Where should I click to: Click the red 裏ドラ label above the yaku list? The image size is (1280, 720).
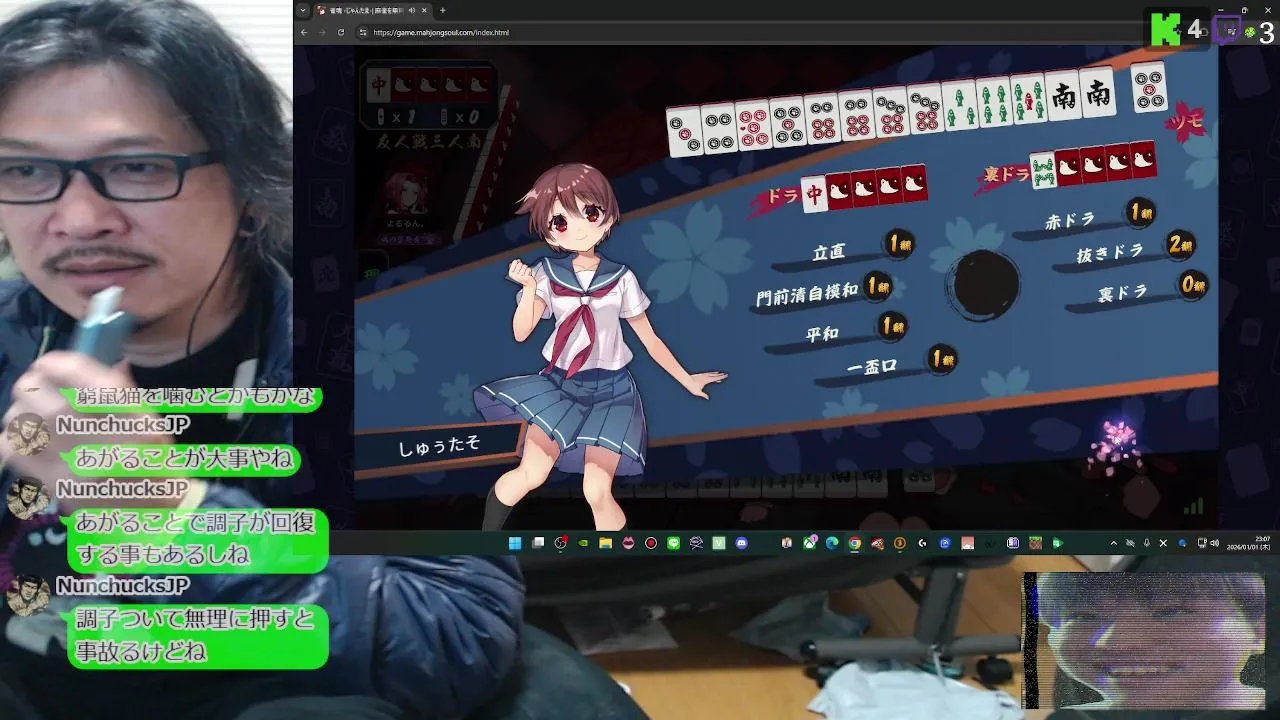point(1003,175)
